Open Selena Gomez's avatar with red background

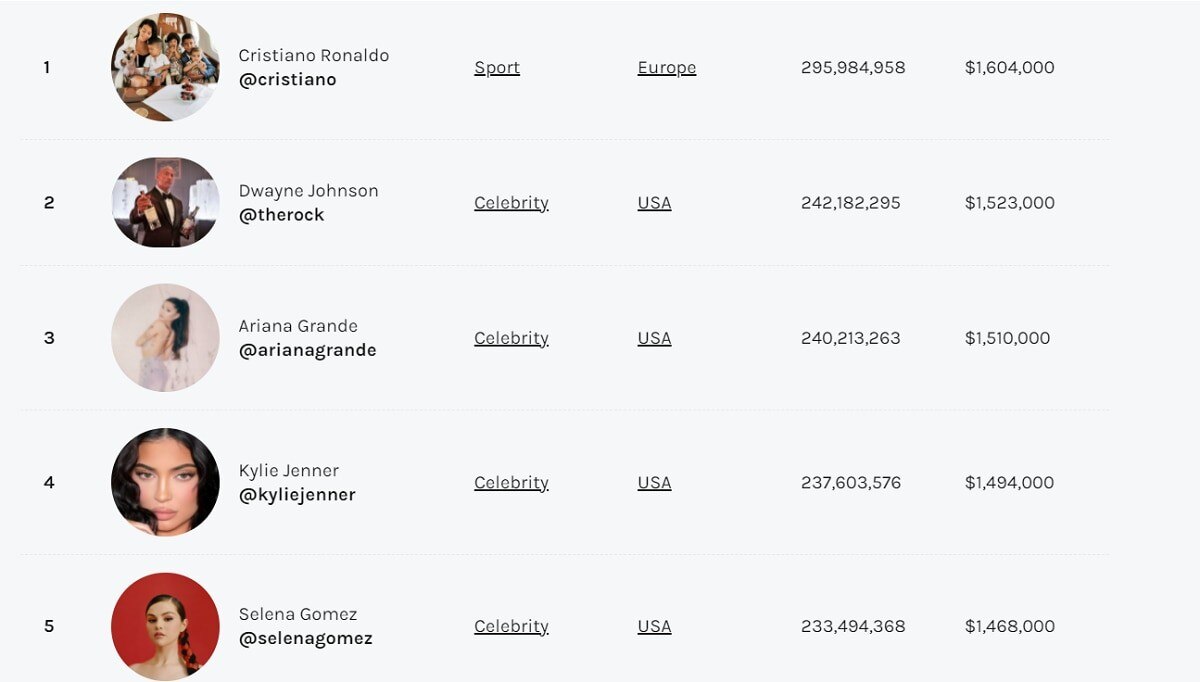click(x=165, y=626)
